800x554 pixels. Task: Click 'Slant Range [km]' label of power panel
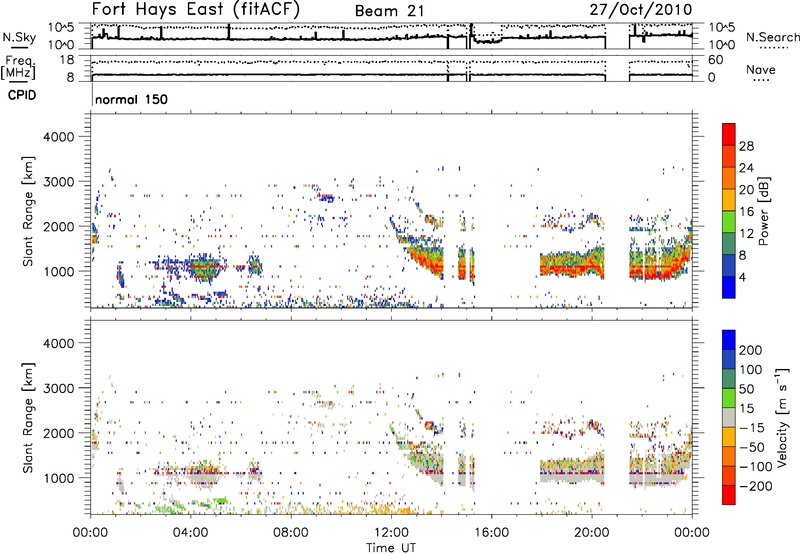coord(28,211)
